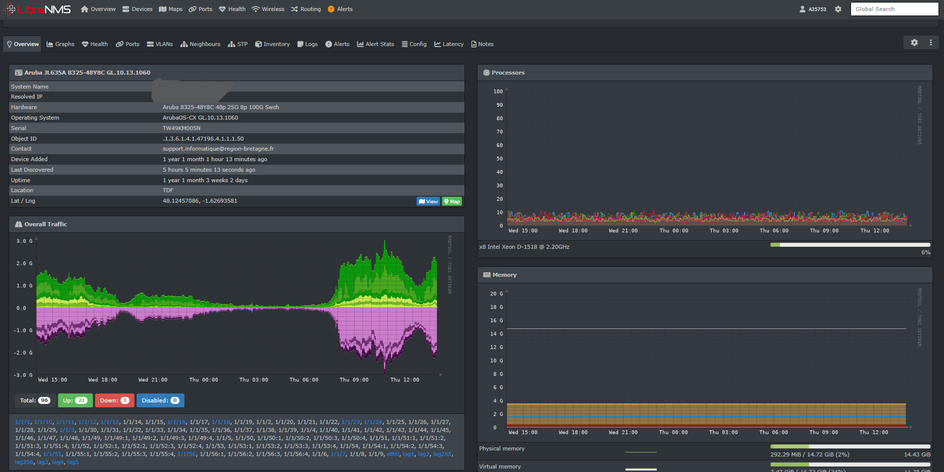Click the Intel Xeon processor 6% usage bar
Viewport: 944px width, 472px height.
[x=850, y=244]
